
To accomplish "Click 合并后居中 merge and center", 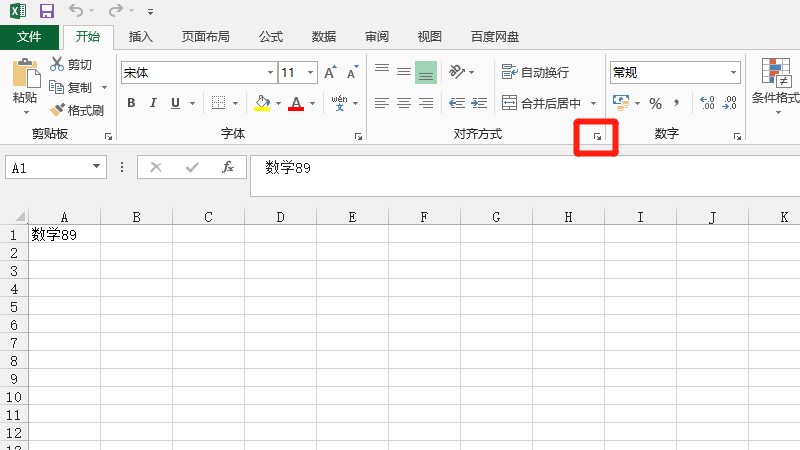I will click(541, 103).
